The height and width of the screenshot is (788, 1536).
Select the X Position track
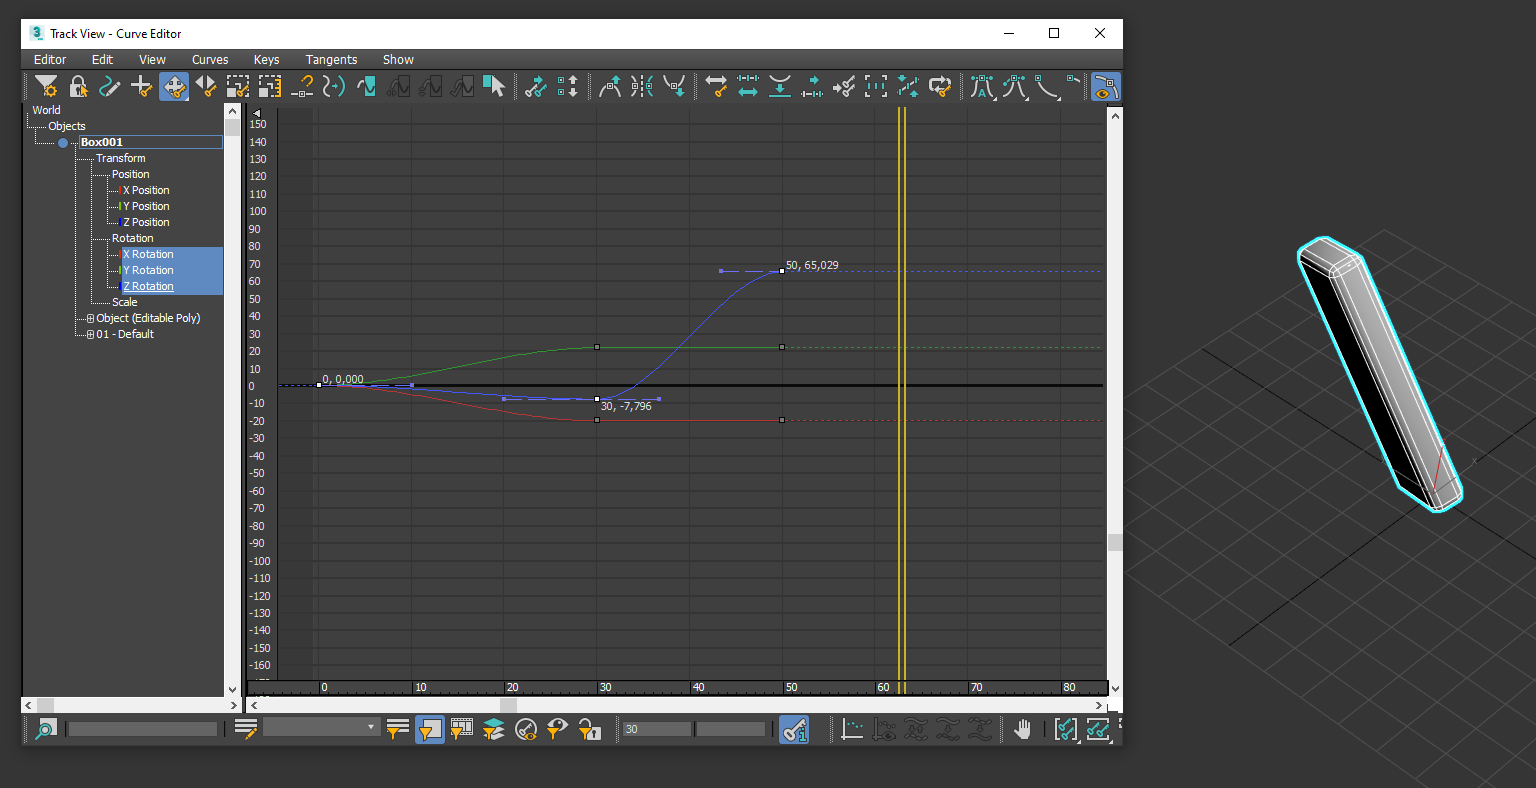146,190
